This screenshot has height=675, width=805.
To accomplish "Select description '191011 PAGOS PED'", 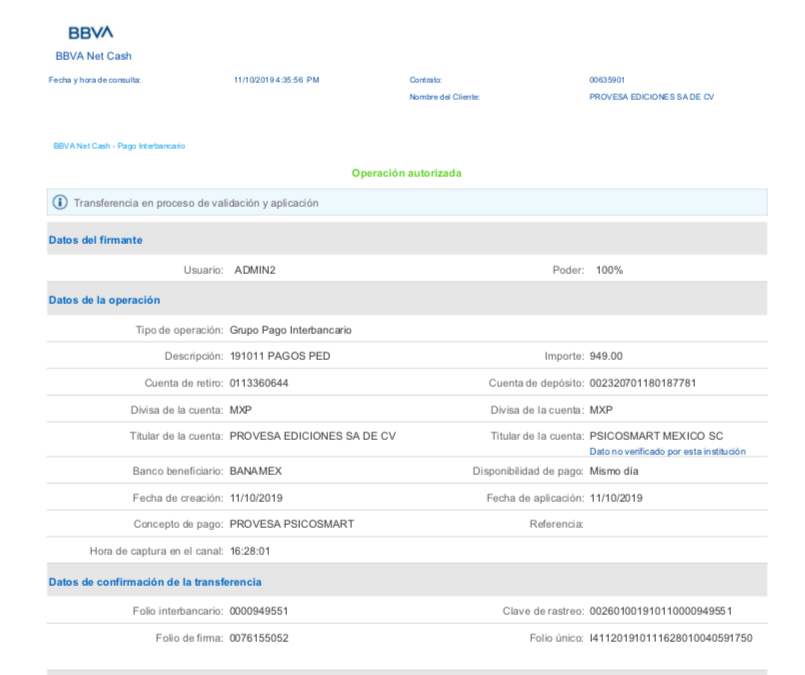I will point(280,356).
